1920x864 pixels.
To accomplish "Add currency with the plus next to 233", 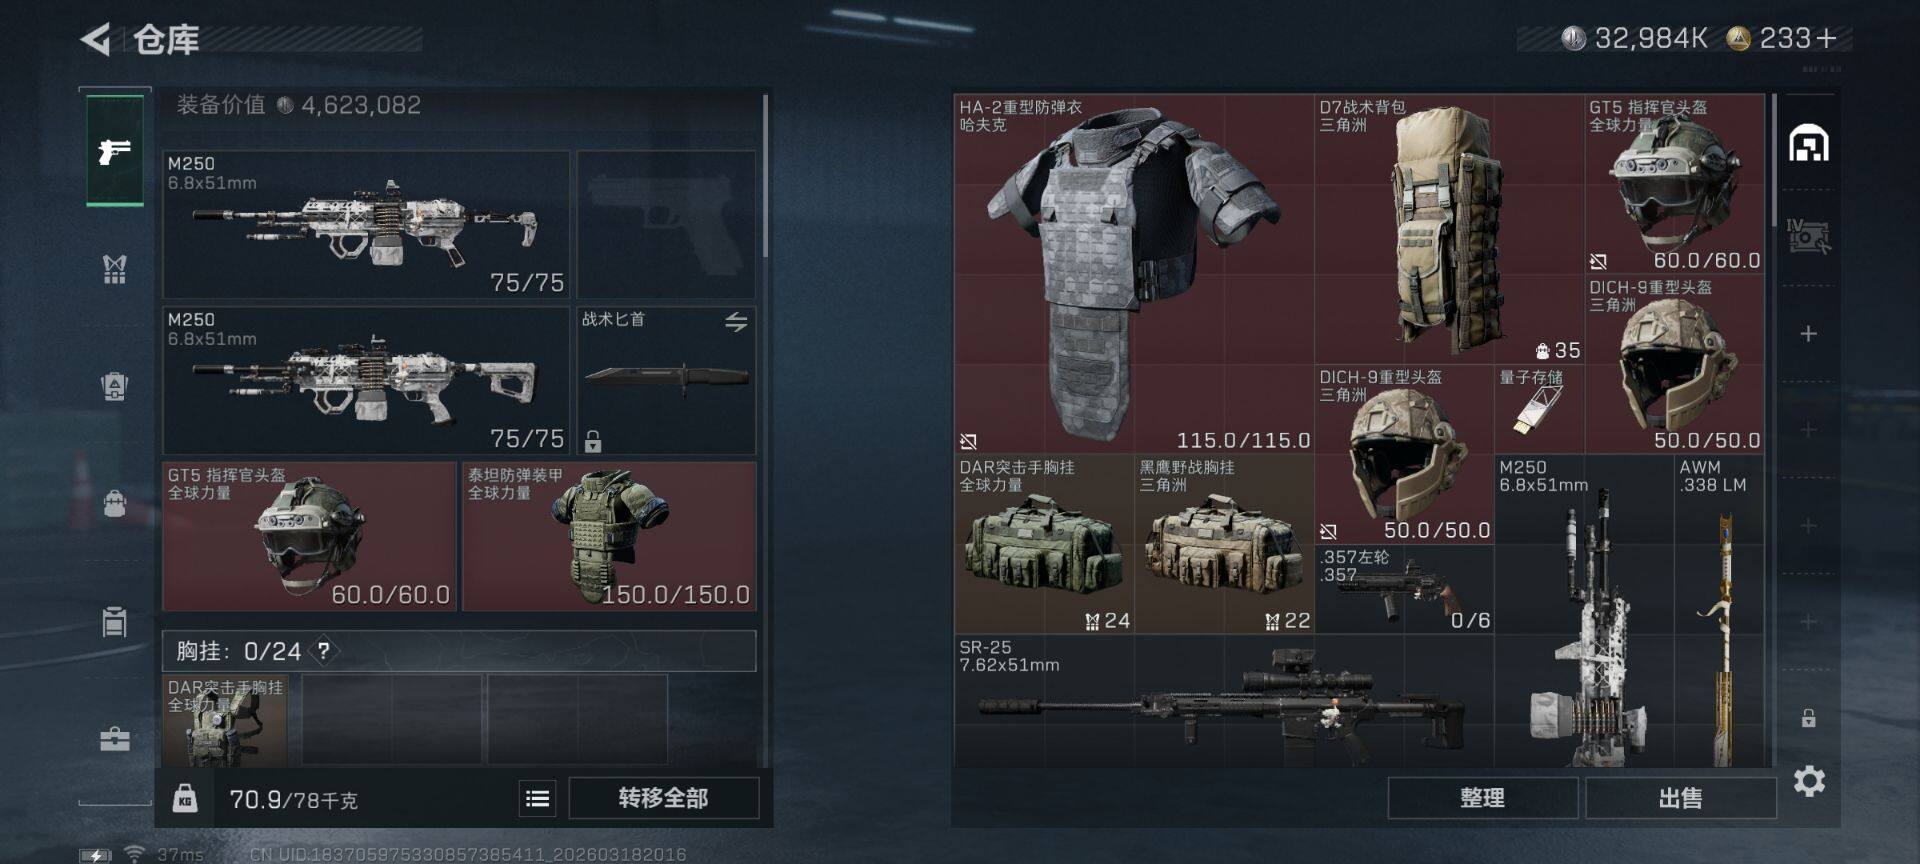I will pyautogui.click(x=1826, y=39).
